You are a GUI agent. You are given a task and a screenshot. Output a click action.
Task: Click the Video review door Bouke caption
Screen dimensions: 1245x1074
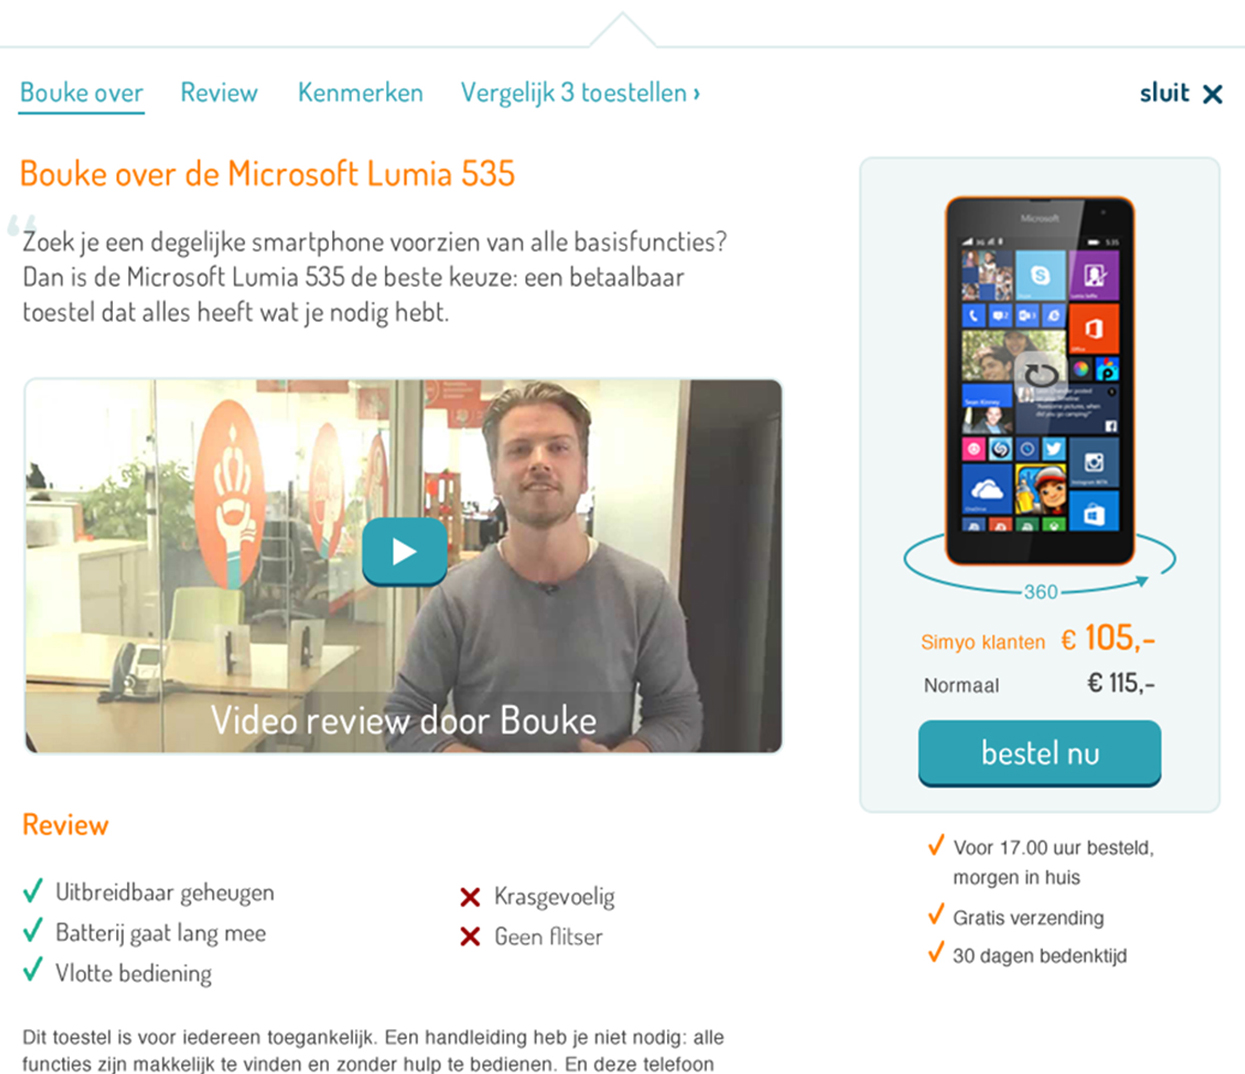404,721
